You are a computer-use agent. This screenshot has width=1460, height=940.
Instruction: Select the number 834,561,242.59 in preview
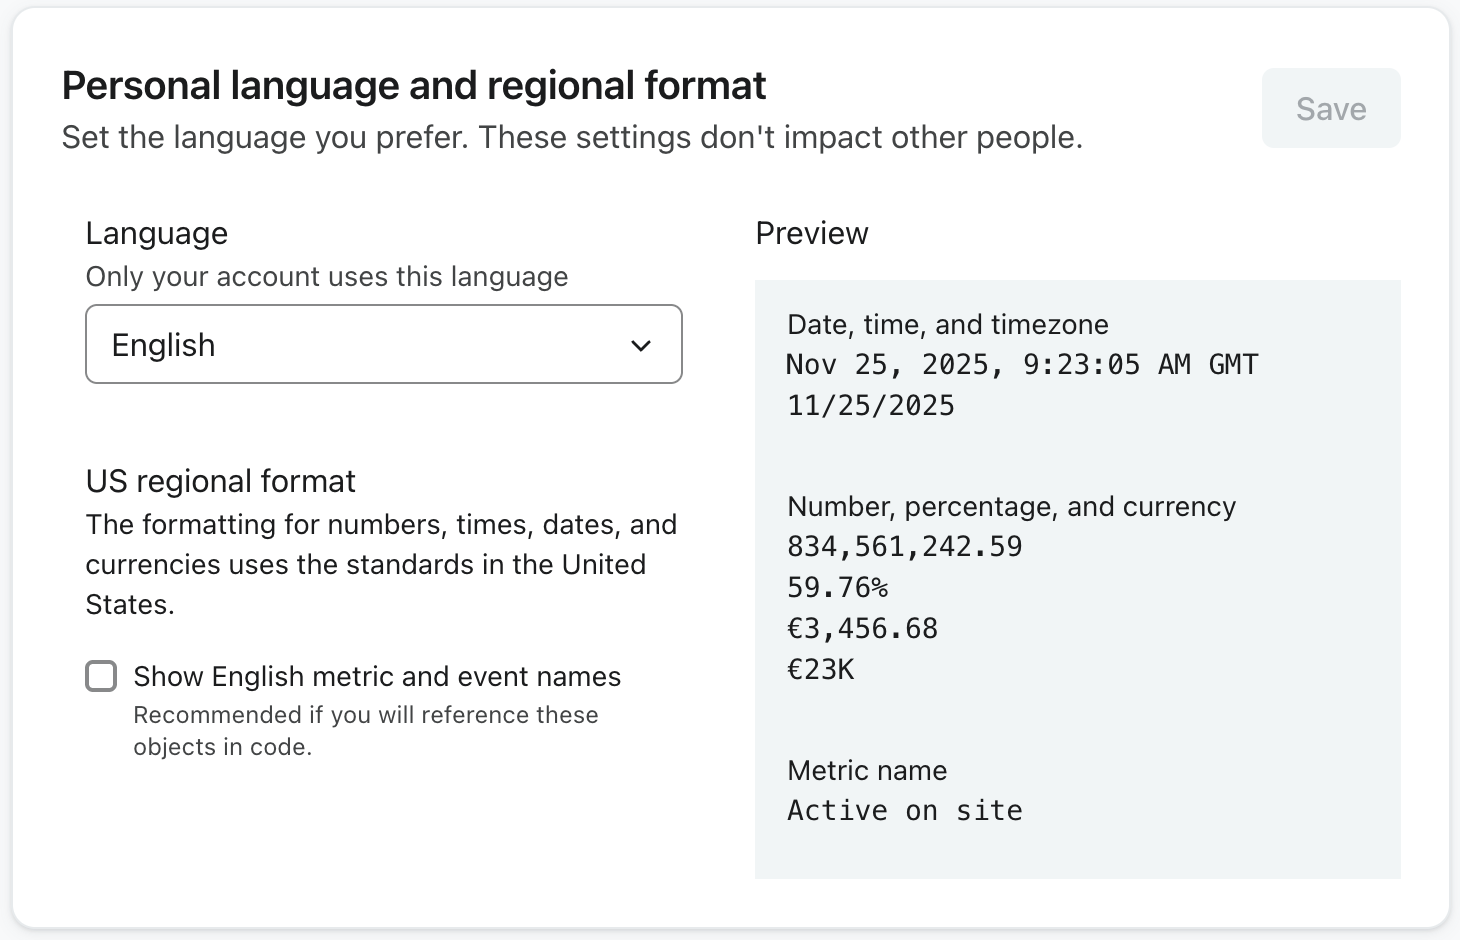904,546
